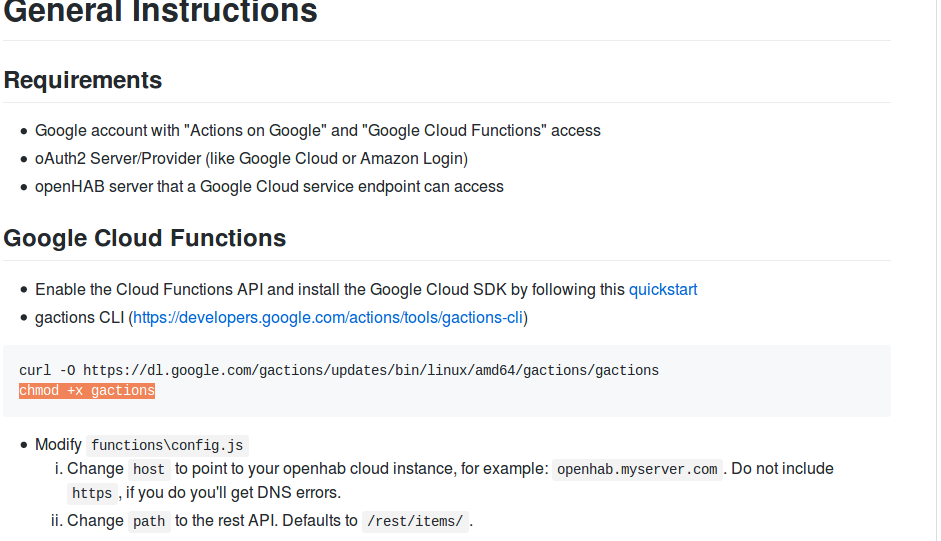The width and height of the screenshot is (941, 541).
Task: Click the oAuth2 Server/Provider bullet text
Action: point(251,159)
